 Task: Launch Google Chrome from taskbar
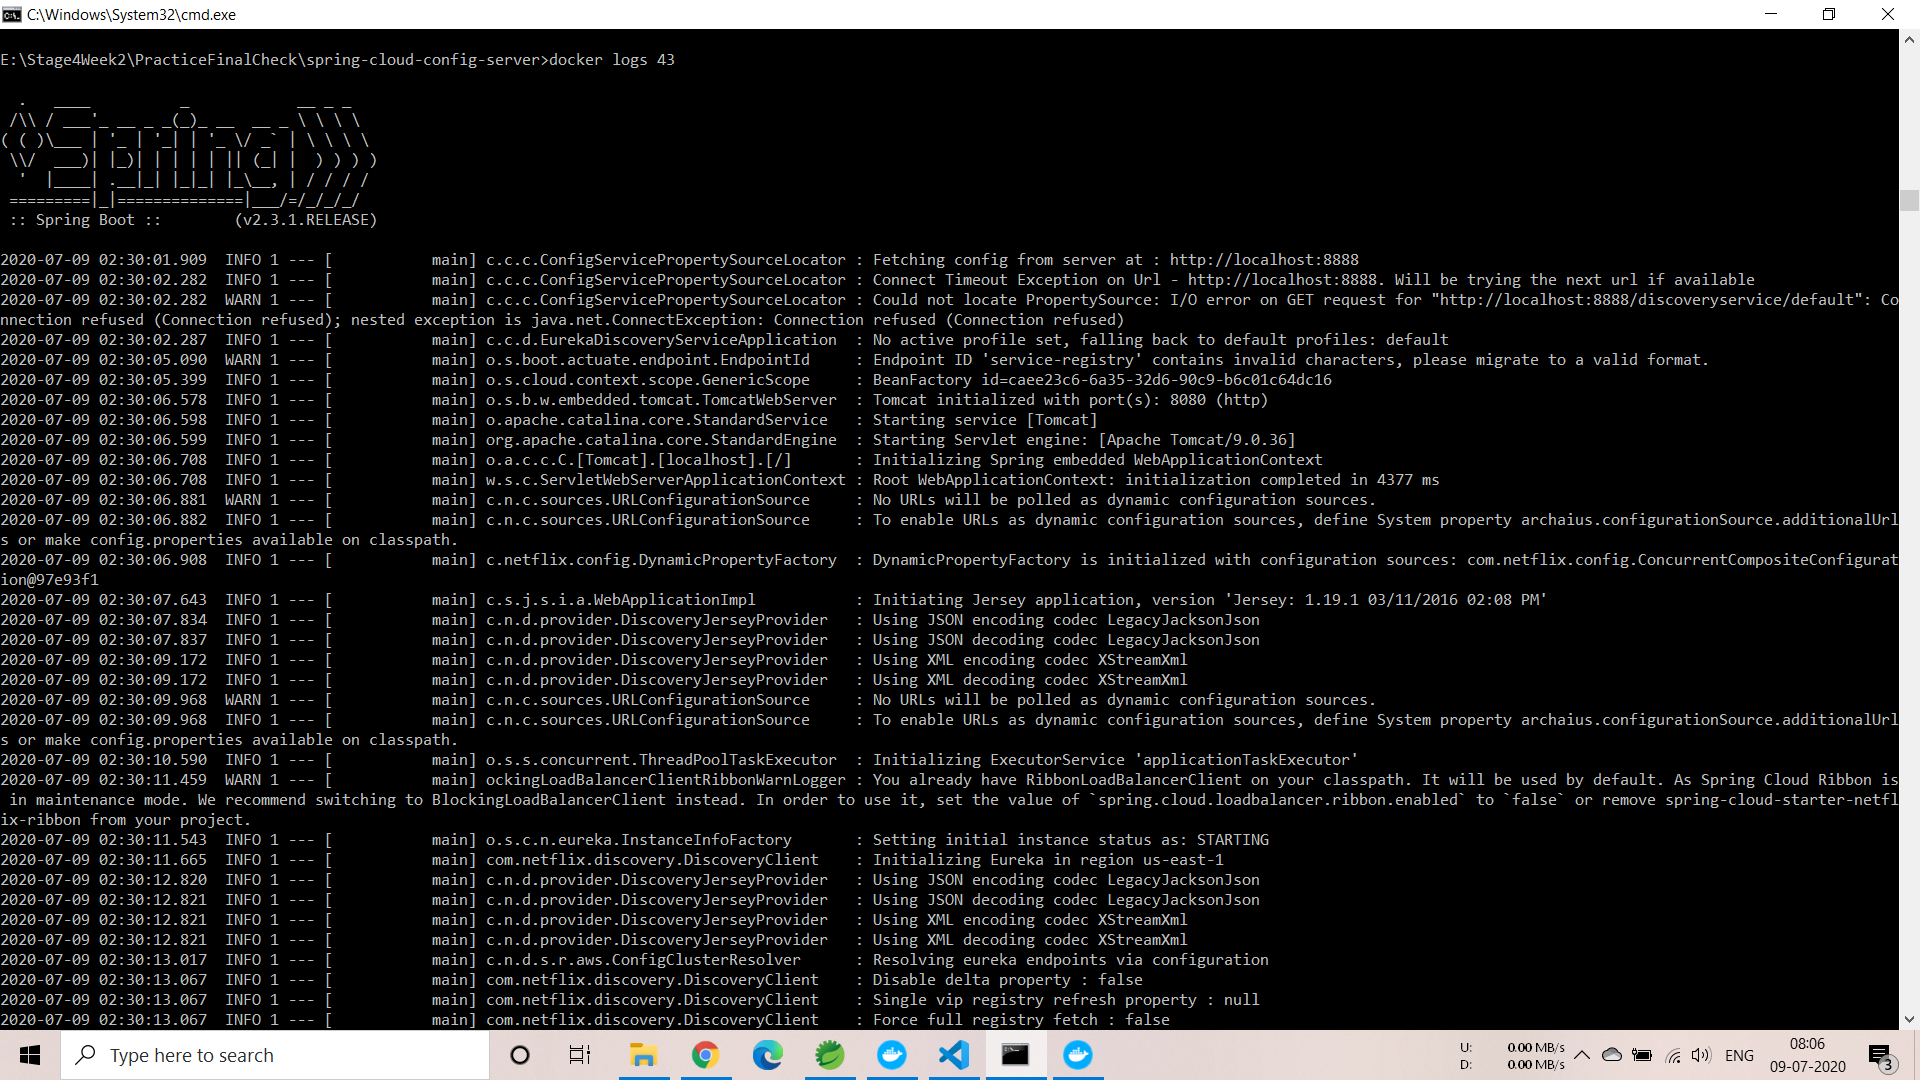coord(705,1055)
